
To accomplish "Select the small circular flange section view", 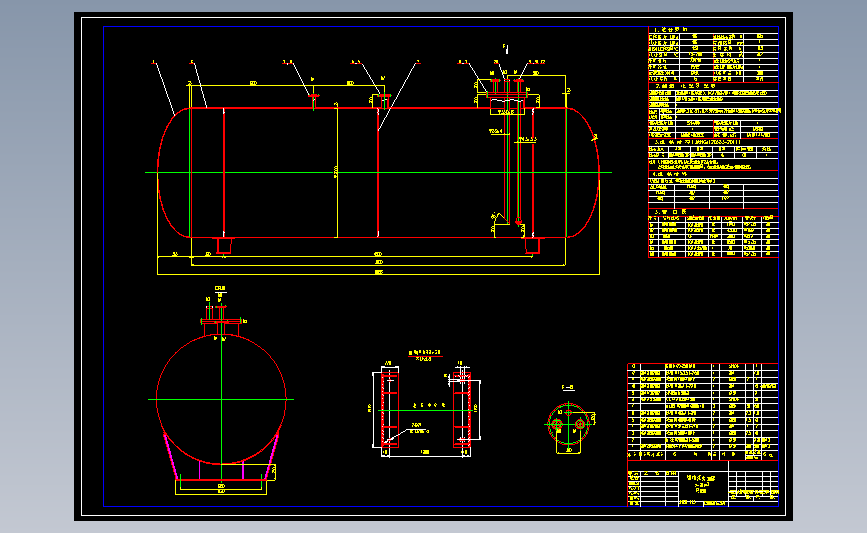I will pyautogui.click(x=569, y=425).
